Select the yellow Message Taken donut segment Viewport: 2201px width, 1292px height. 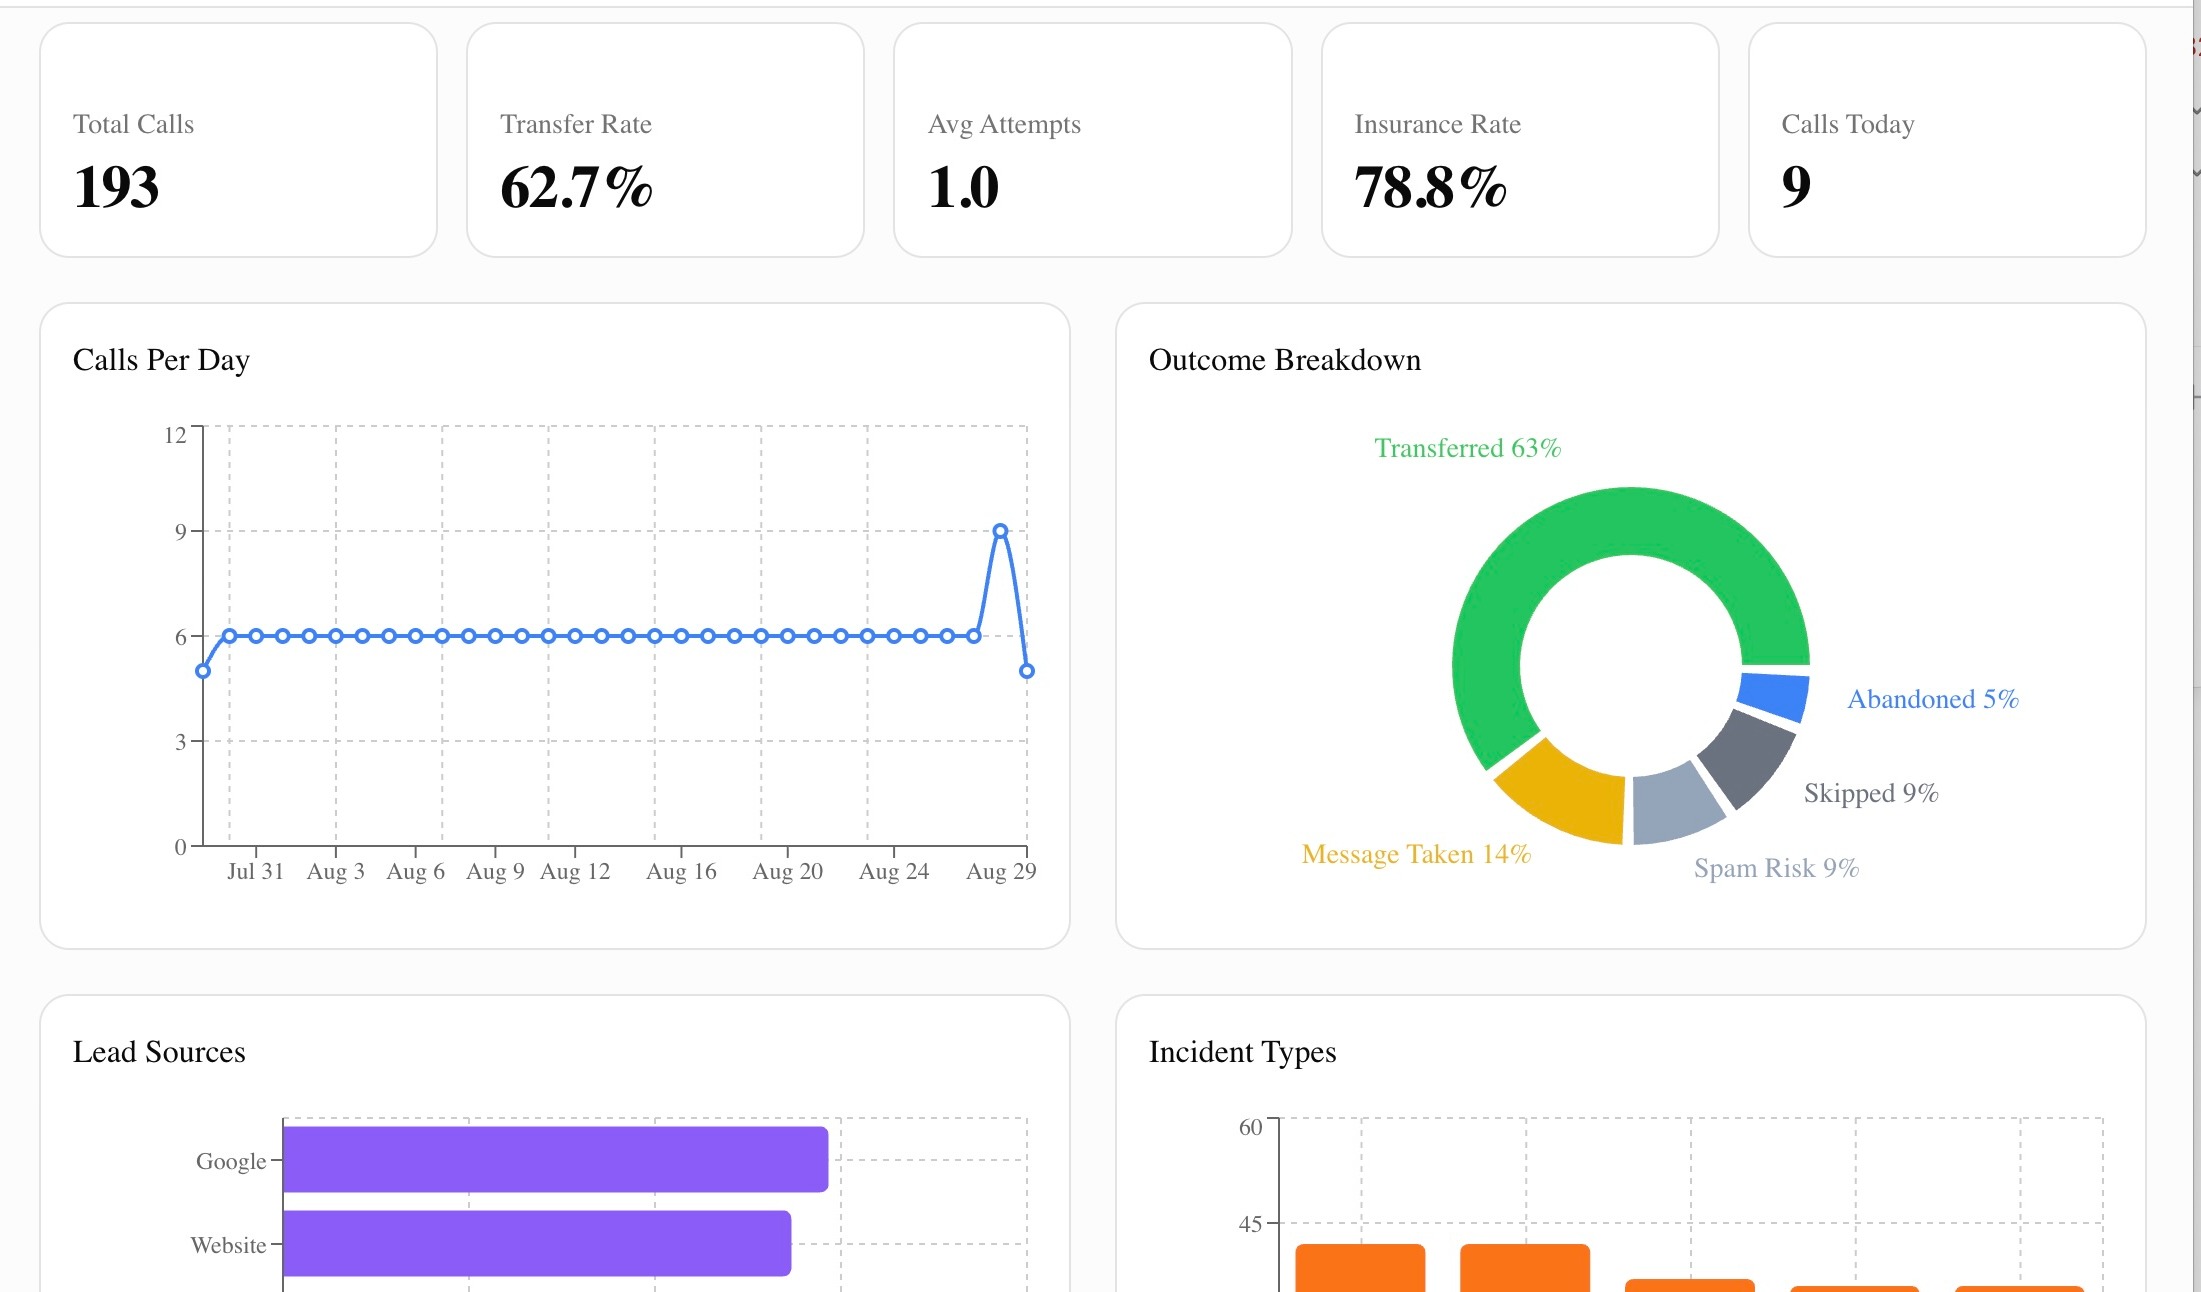1568,795
